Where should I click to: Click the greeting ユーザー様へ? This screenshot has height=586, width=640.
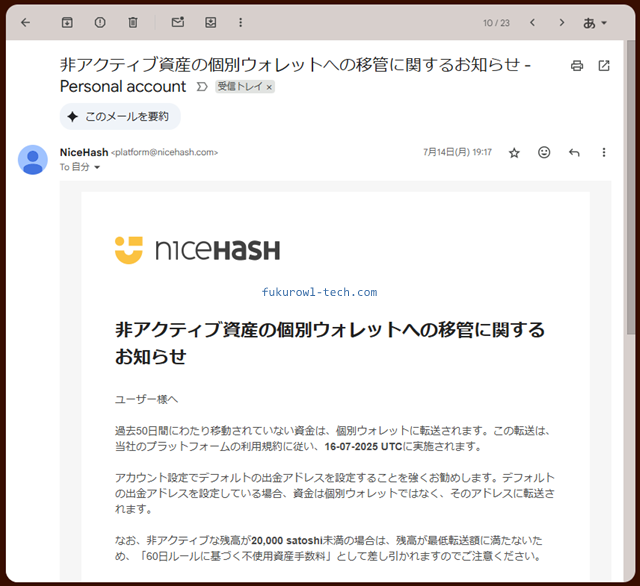tap(147, 399)
